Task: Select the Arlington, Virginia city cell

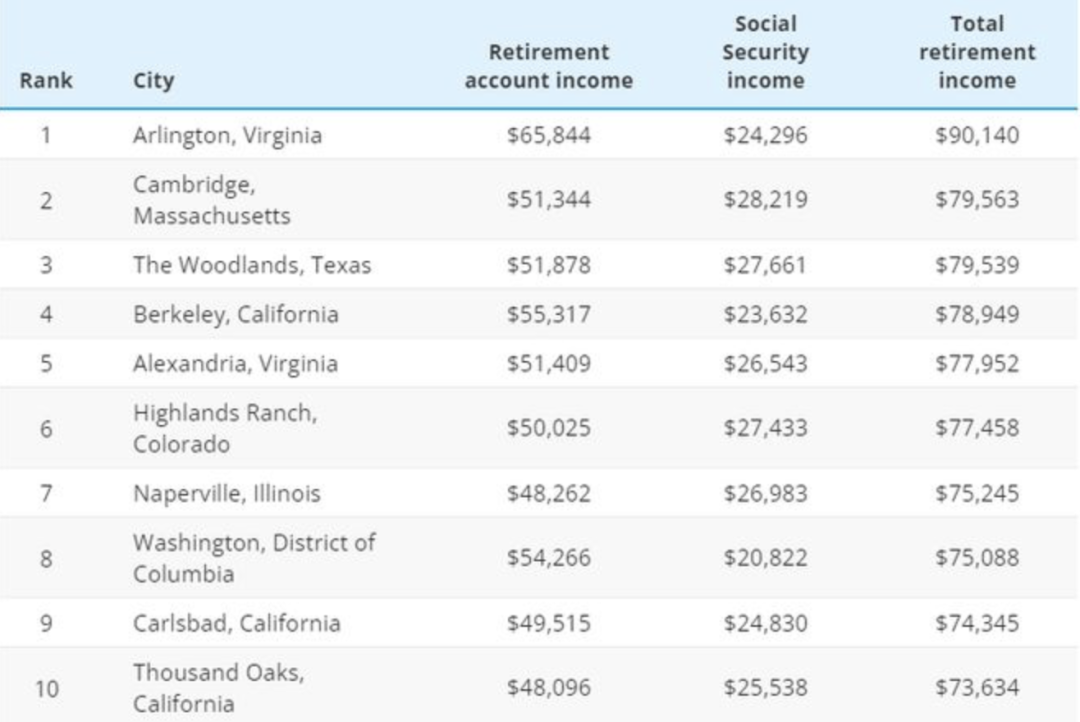Action: [x=227, y=135]
